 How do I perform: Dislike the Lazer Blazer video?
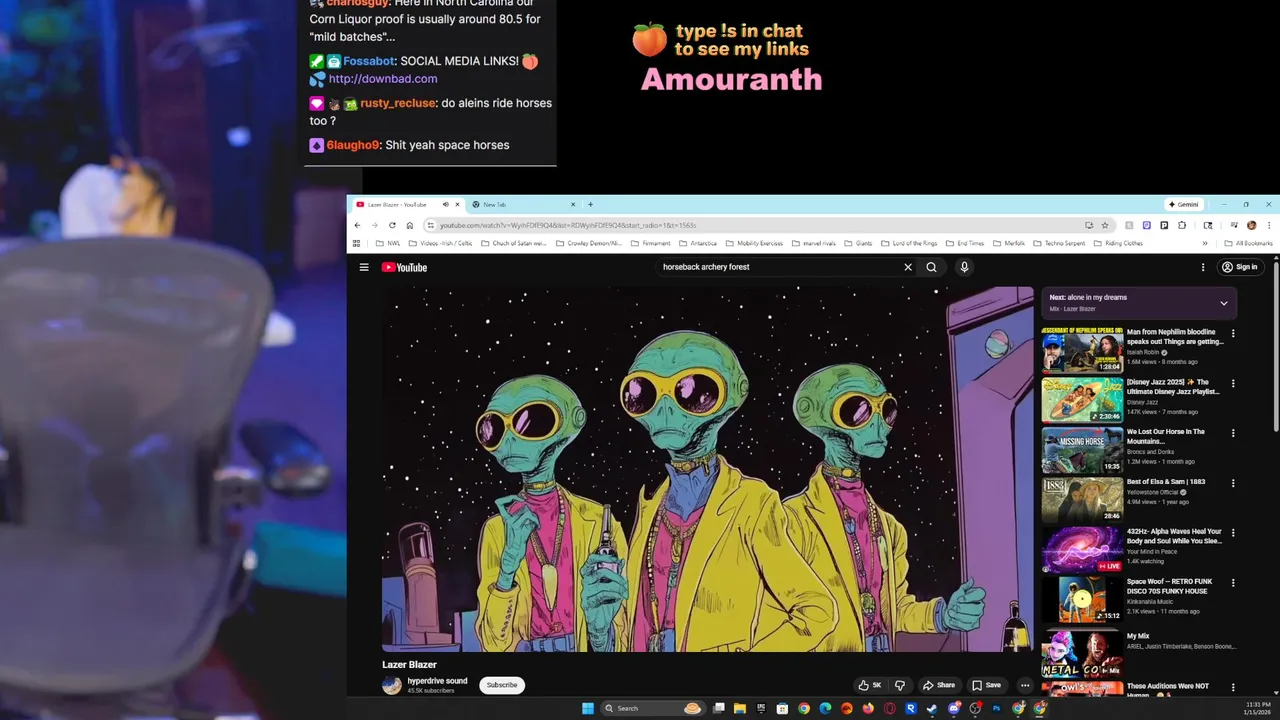click(x=899, y=685)
